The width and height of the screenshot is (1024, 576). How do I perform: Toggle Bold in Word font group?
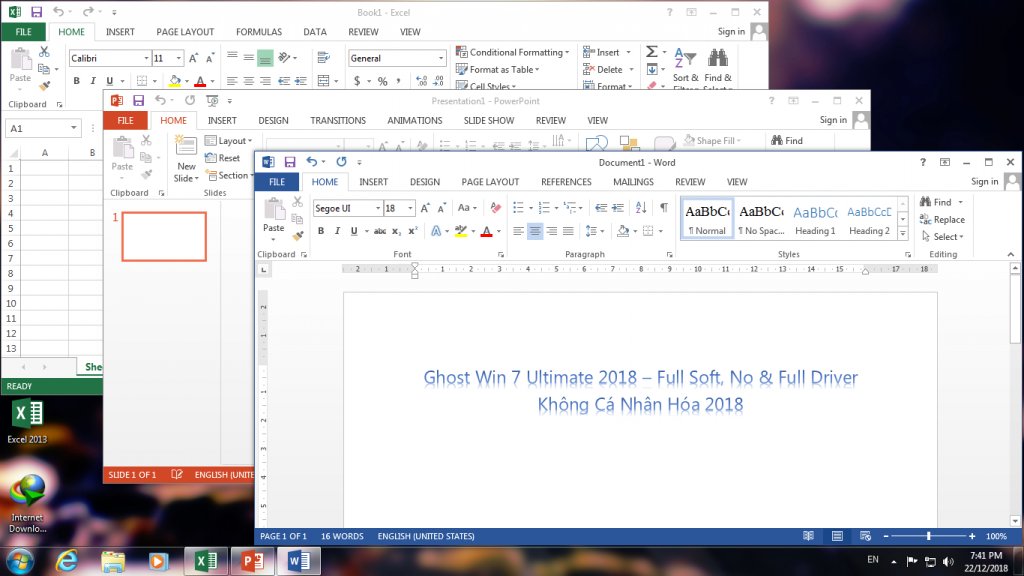(x=321, y=231)
